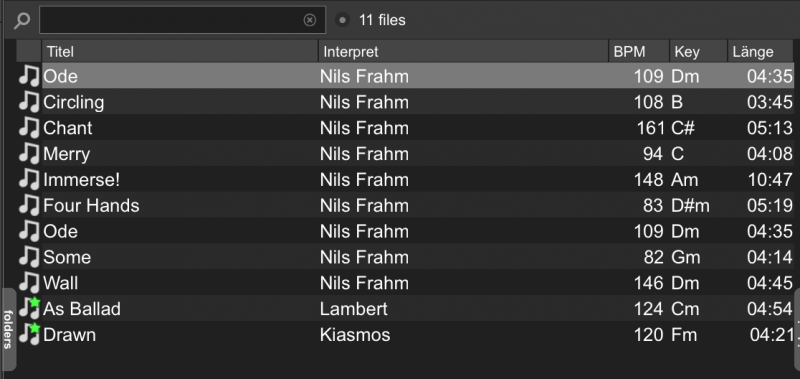Click BPM value 82 of Some
The height and width of the screenshot is (379, 800).
tap(653, 257)
